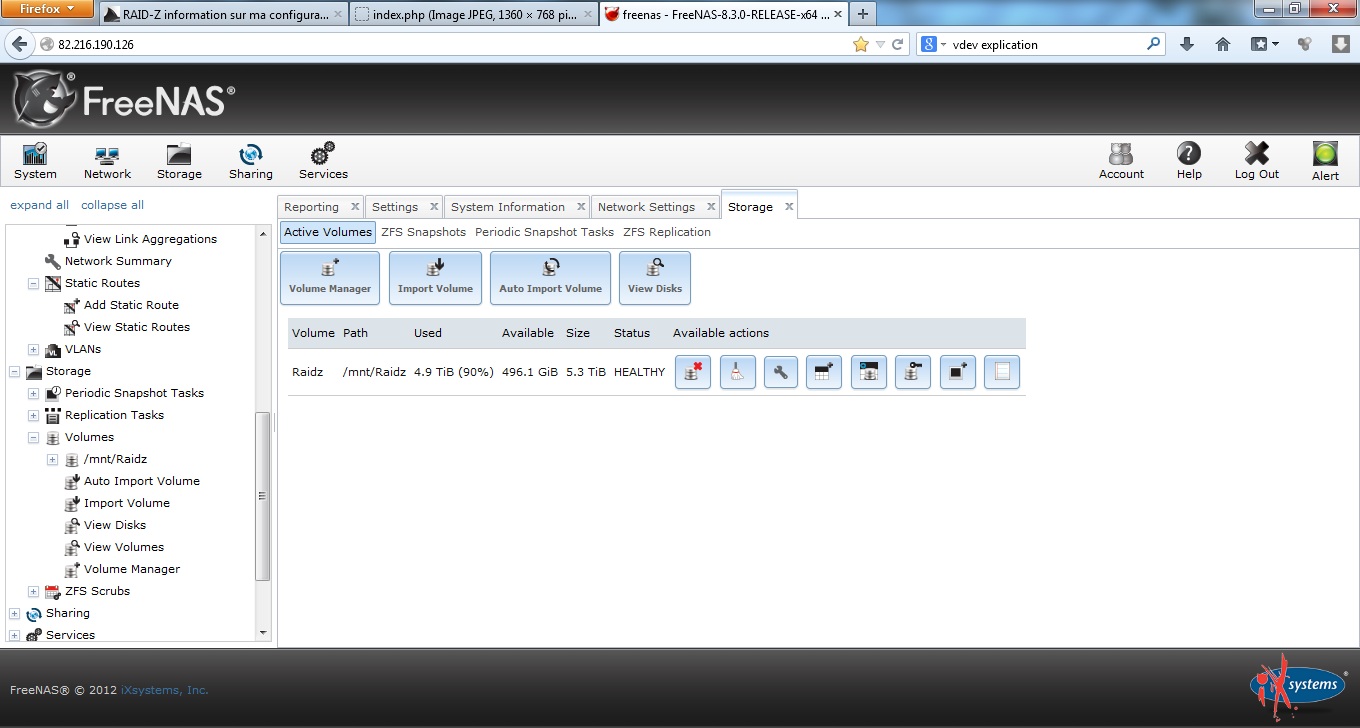Viewport: 1360px width, 728px height.
Task: Expand the Sharing tree node
Action: pyautogui.click(x=14, y=613)
